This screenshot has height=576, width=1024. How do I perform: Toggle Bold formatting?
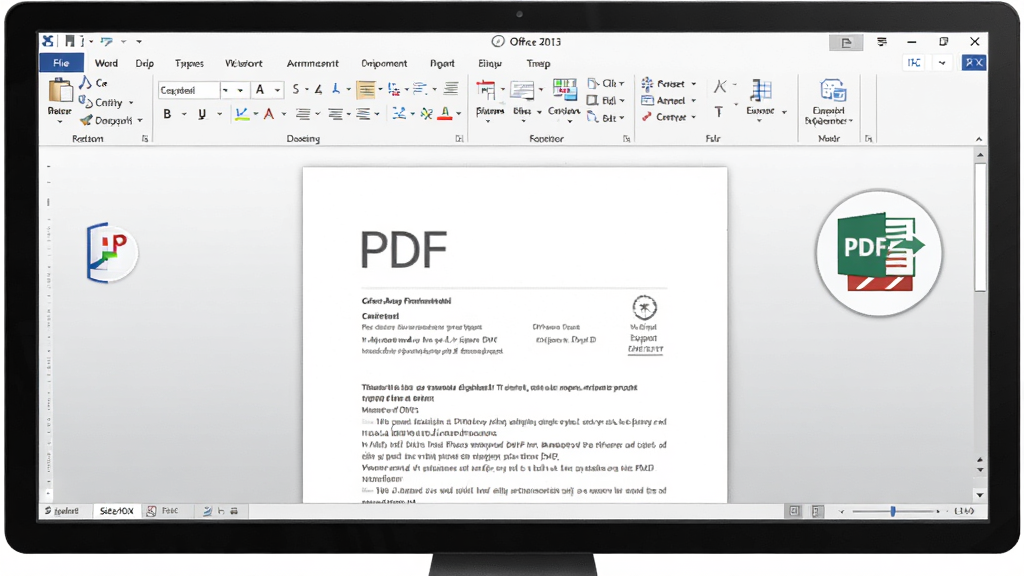[x=167, y=114]
